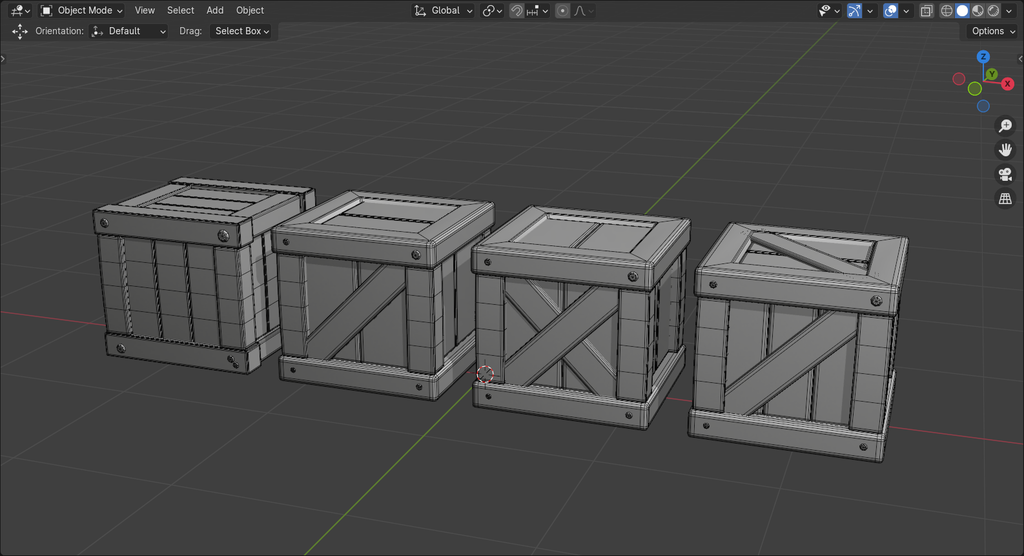Open the gizmos settings dropdown arrow

tap(870, 10)
